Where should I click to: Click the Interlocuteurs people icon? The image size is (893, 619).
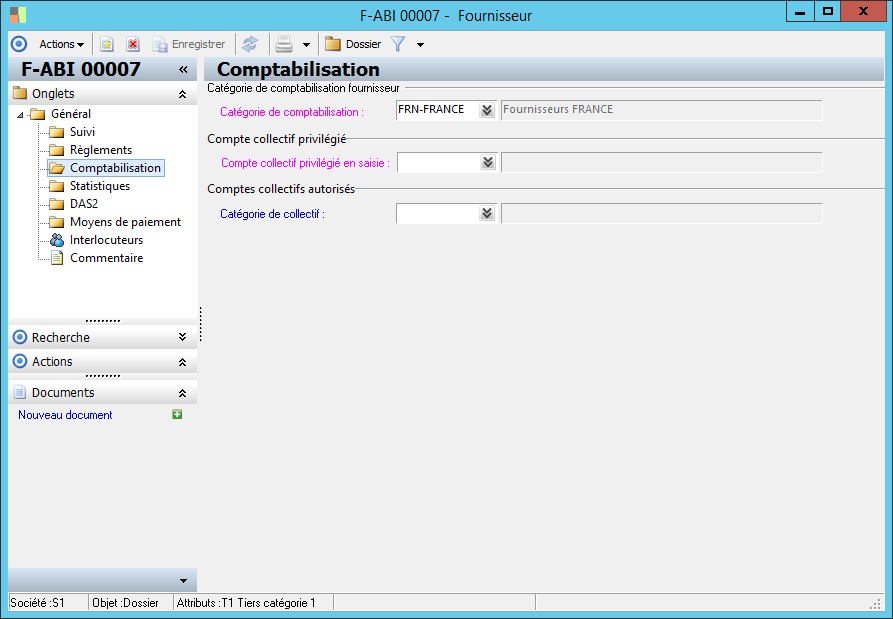click(x=56, y=240)
